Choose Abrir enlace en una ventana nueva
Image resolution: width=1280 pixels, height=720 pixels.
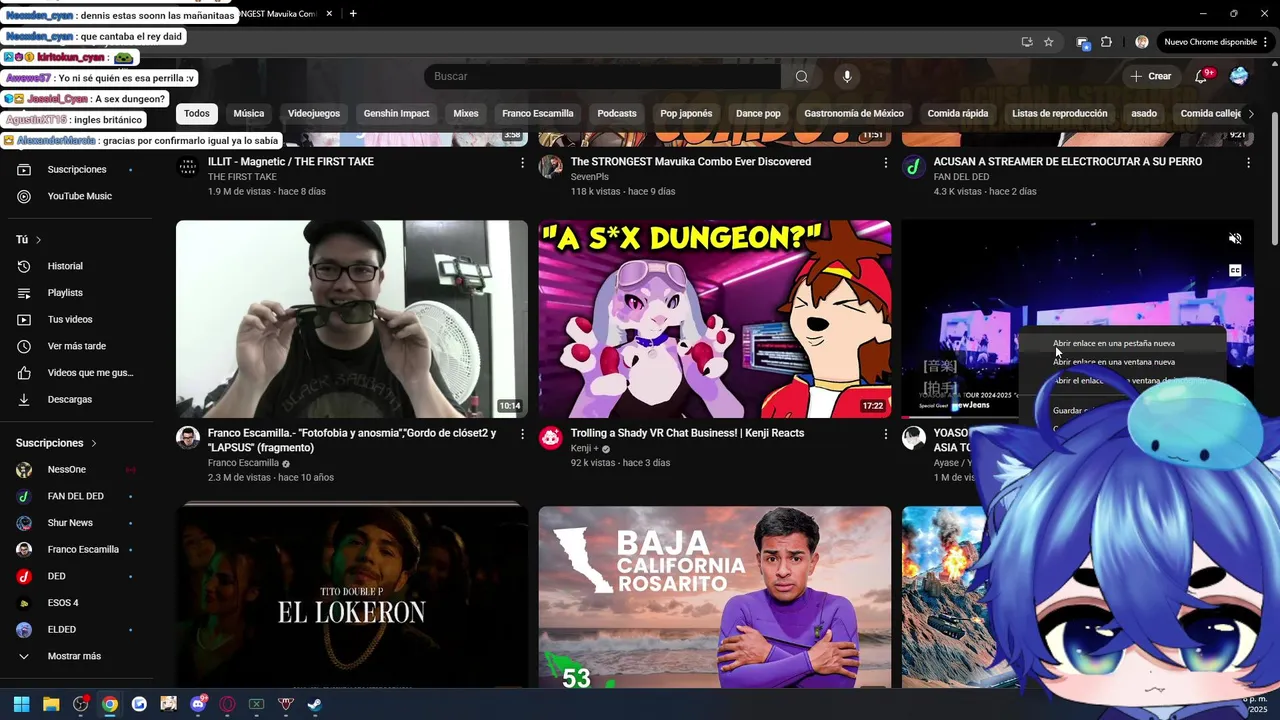pyautogui.click(x=1121, y=362)
